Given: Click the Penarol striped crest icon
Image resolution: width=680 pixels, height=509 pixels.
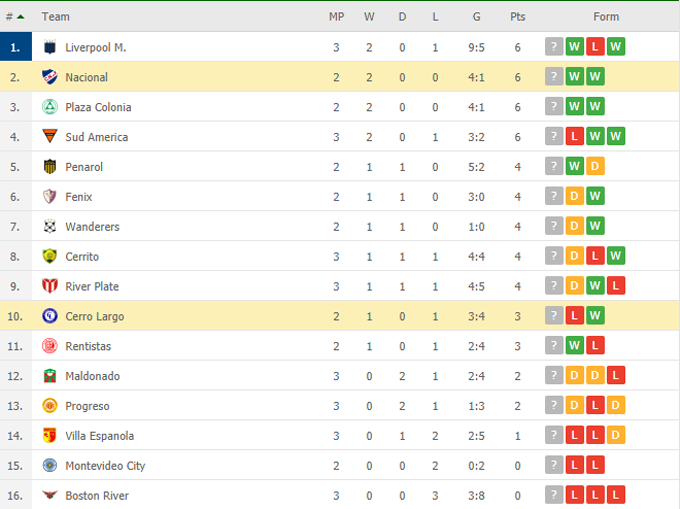Looking at the screenshot, I should click(50, 167).
